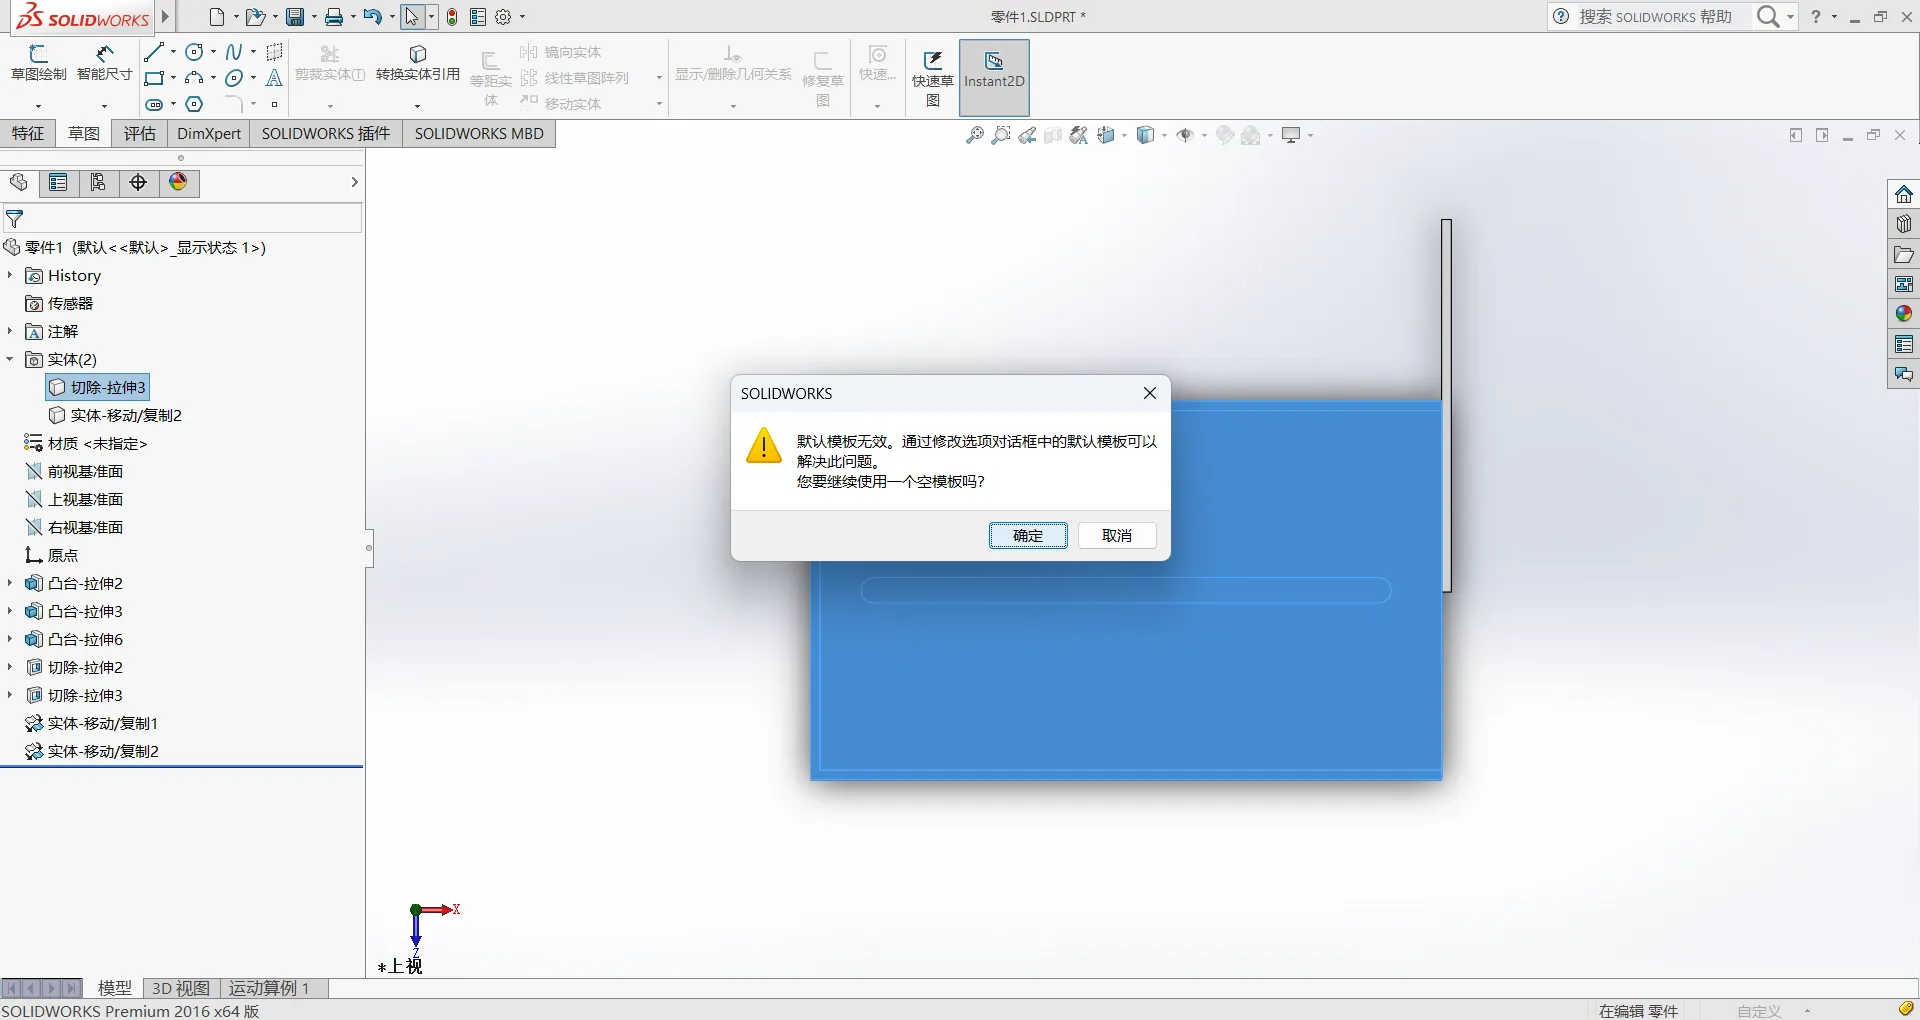
Task: Expand the FeatureManager panel tabs chevron
Action: pos(354,182)
